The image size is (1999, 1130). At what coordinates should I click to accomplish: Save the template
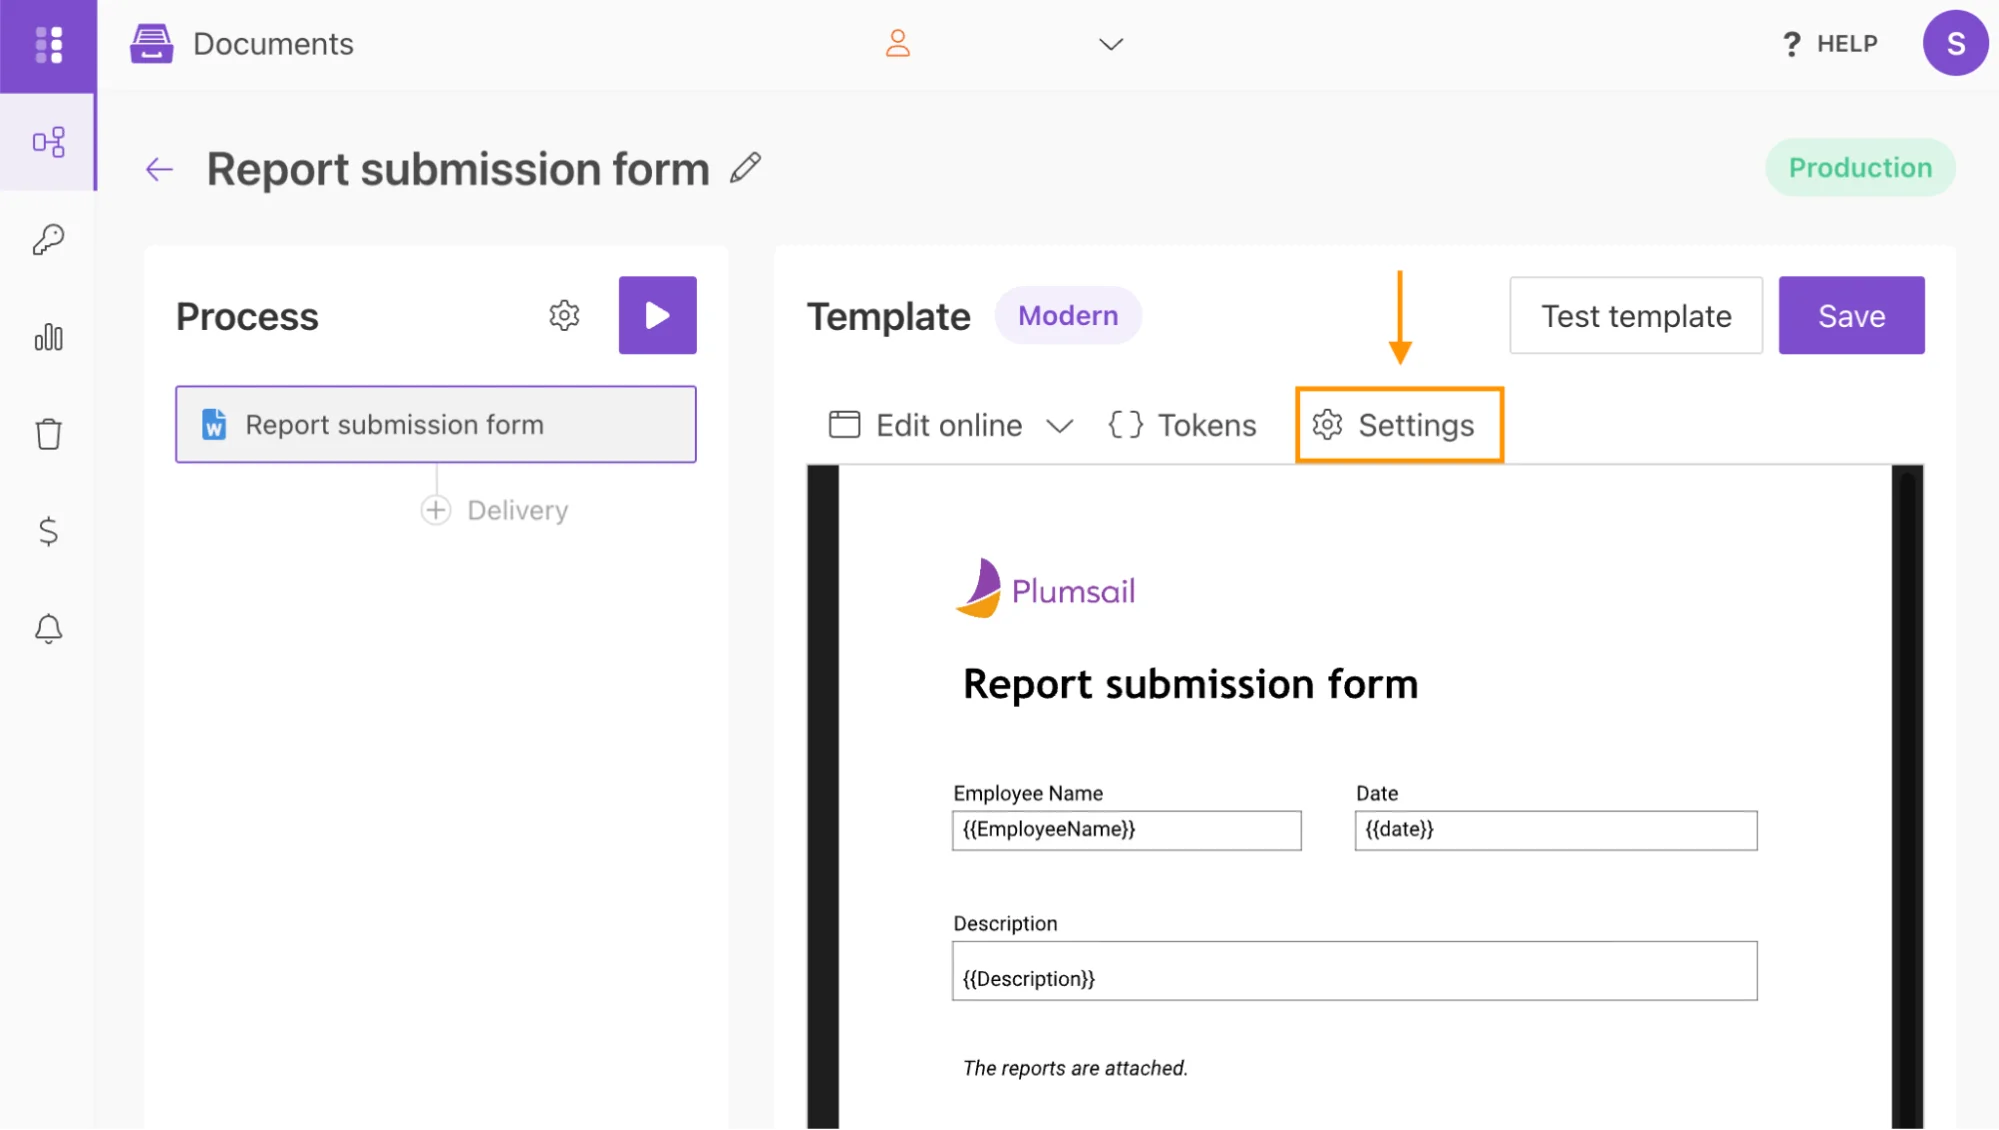tap(1851, 316)
